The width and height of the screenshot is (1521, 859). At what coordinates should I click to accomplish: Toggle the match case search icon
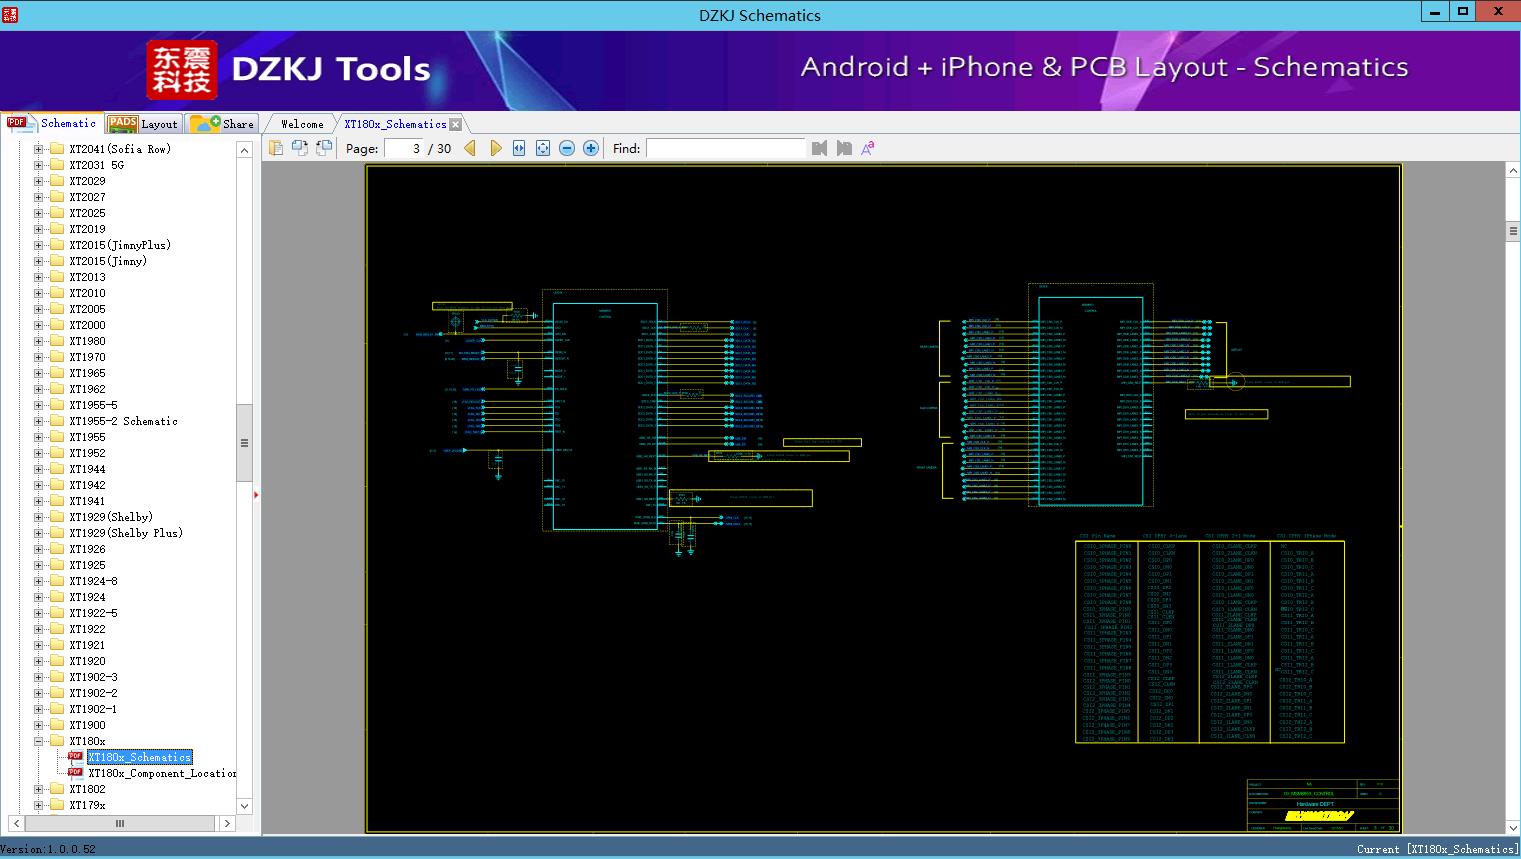pos(868,148)
